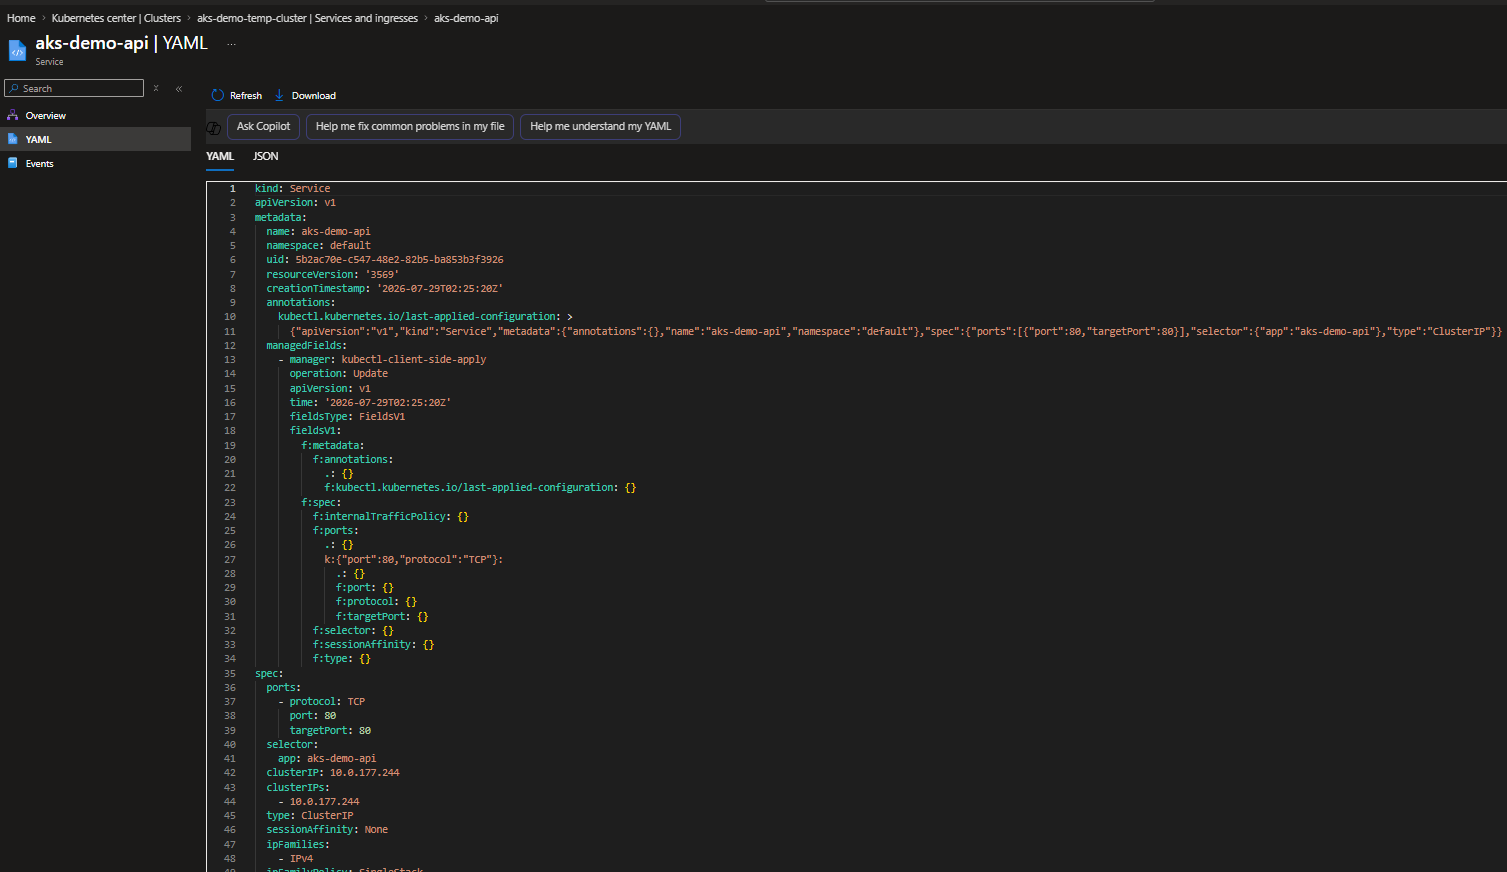Expand the folded last-applied-configuration value on line 10
The image size is (1507, 872).
tap(569, 316)
